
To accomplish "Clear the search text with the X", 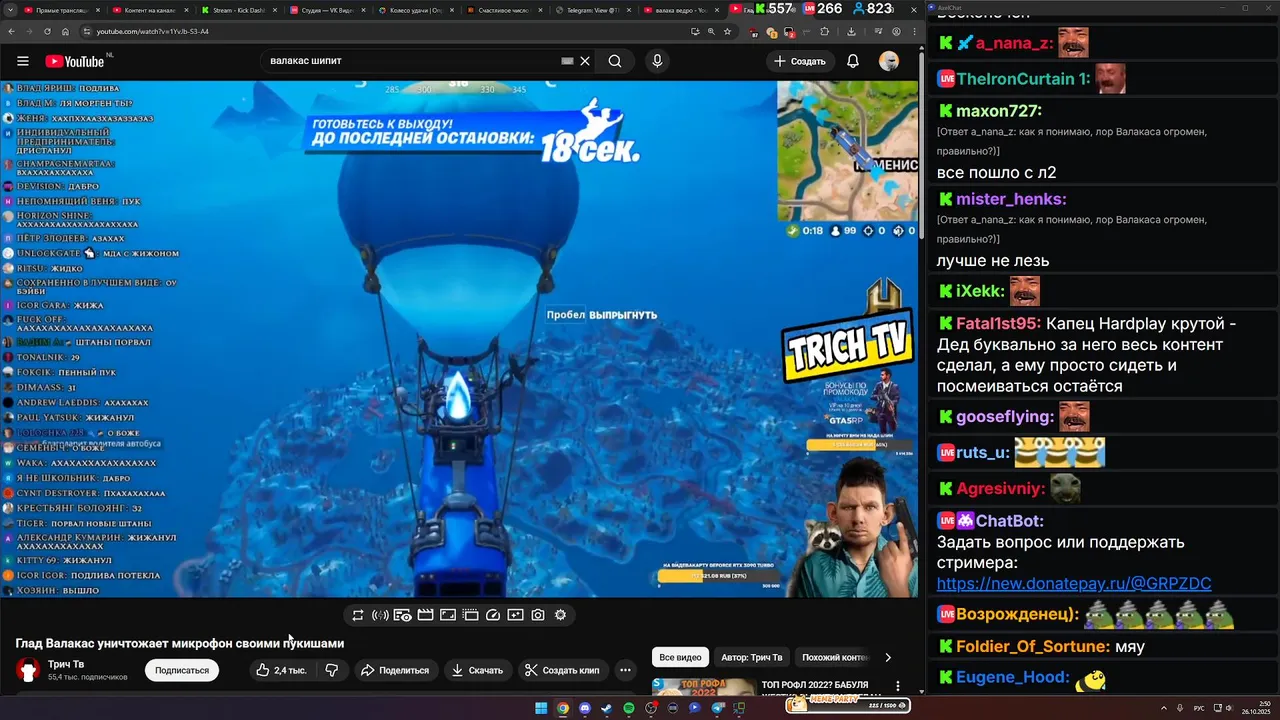I will click(x=585, y=61).
